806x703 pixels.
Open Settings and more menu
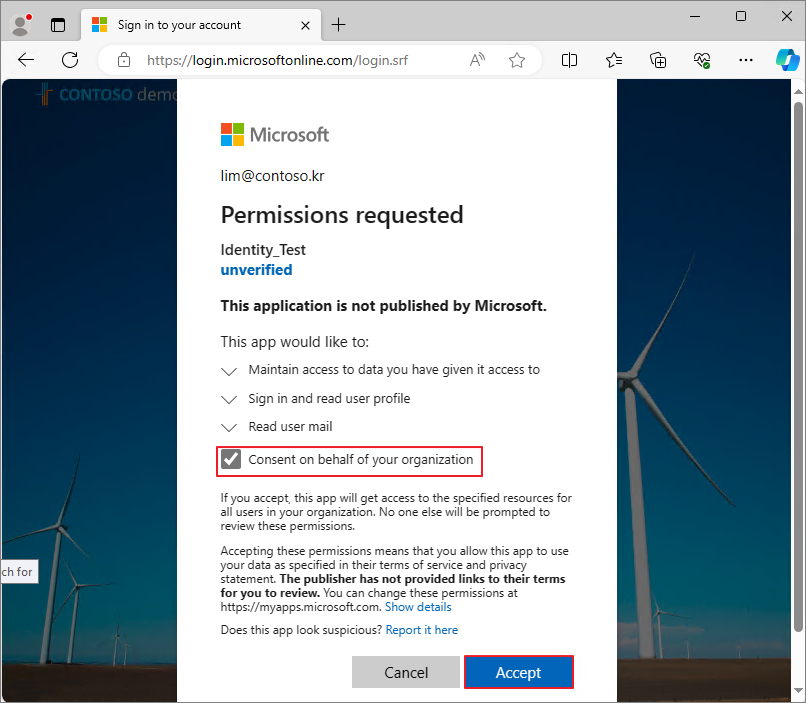(x=746, y=60)
